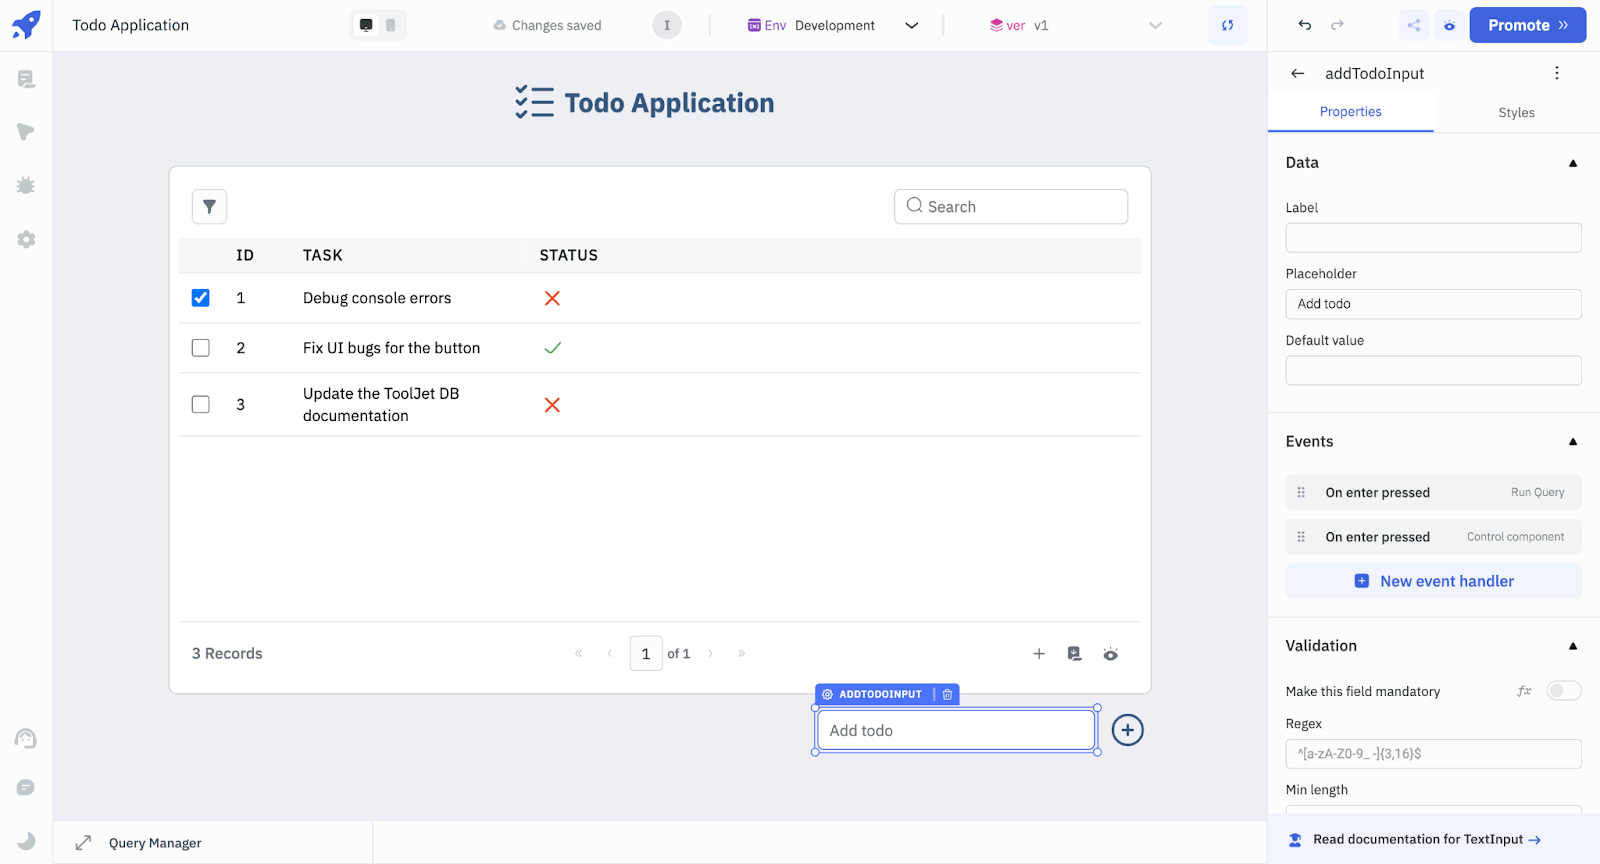This screenshot has width=1600, height=864.
Task: Click the table Search box
Action: point(1010,207)
